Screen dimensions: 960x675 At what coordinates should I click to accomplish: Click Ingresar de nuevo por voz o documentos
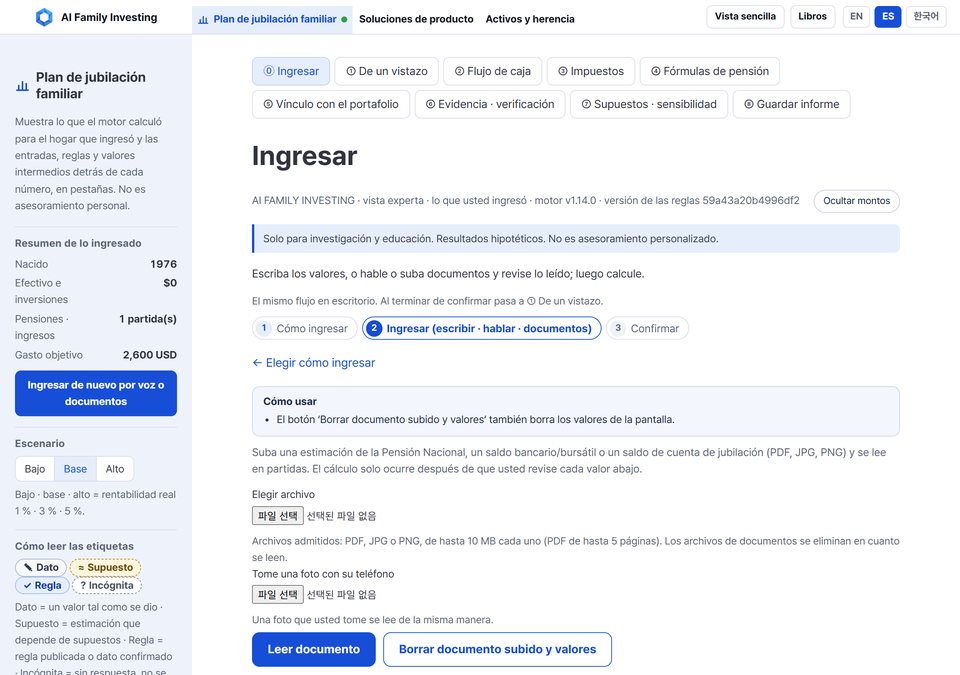96,393
